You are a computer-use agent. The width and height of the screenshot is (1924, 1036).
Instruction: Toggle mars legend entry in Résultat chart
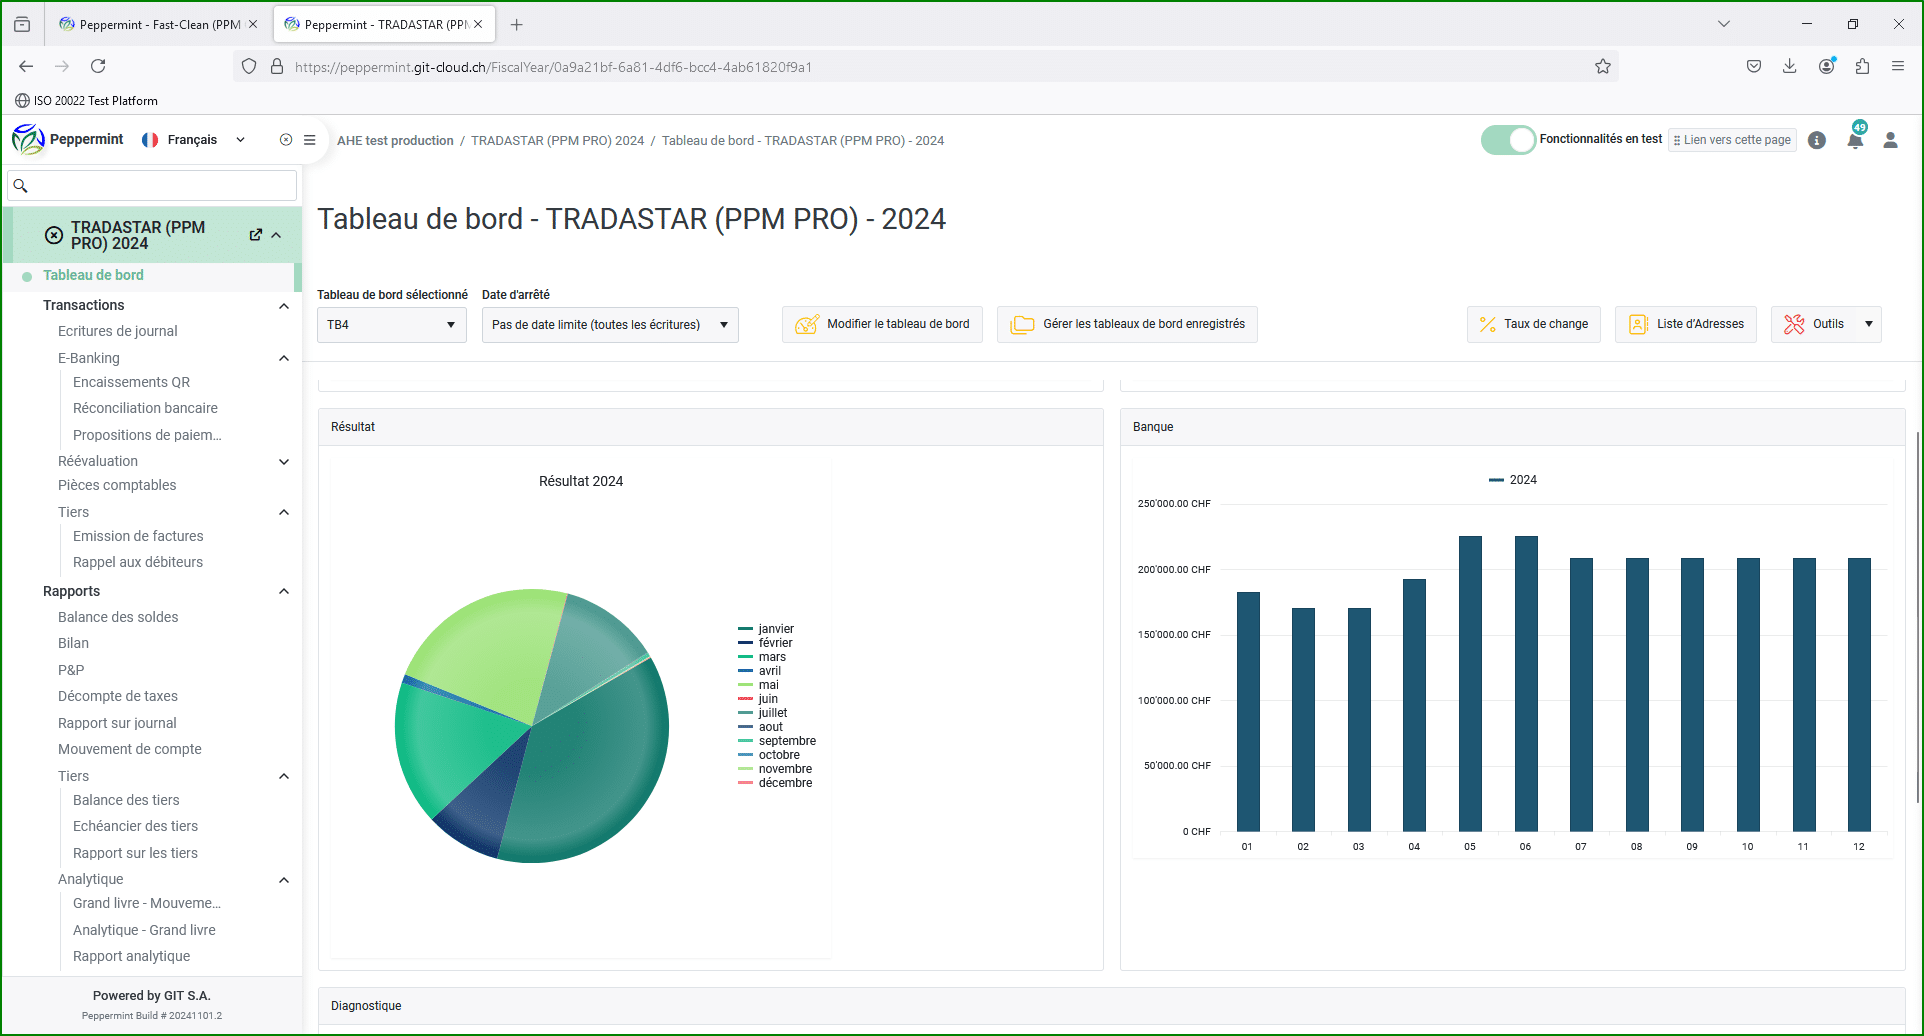(x=762, y=657)
